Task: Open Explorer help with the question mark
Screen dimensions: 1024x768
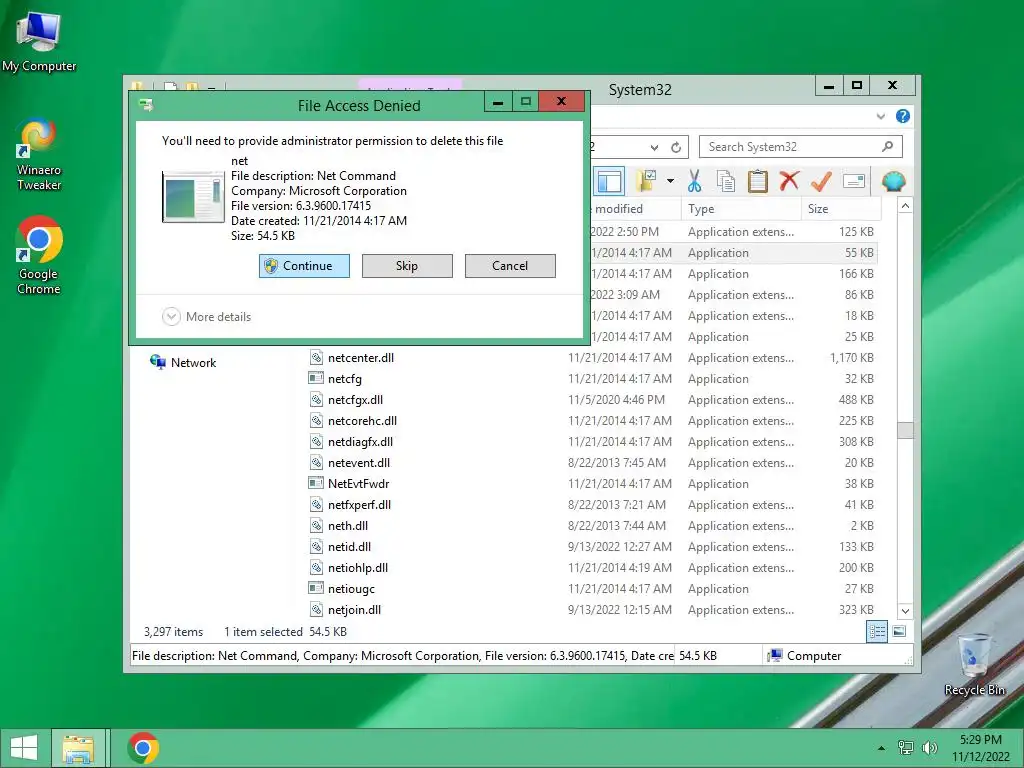Action: (x=903, y=116)
